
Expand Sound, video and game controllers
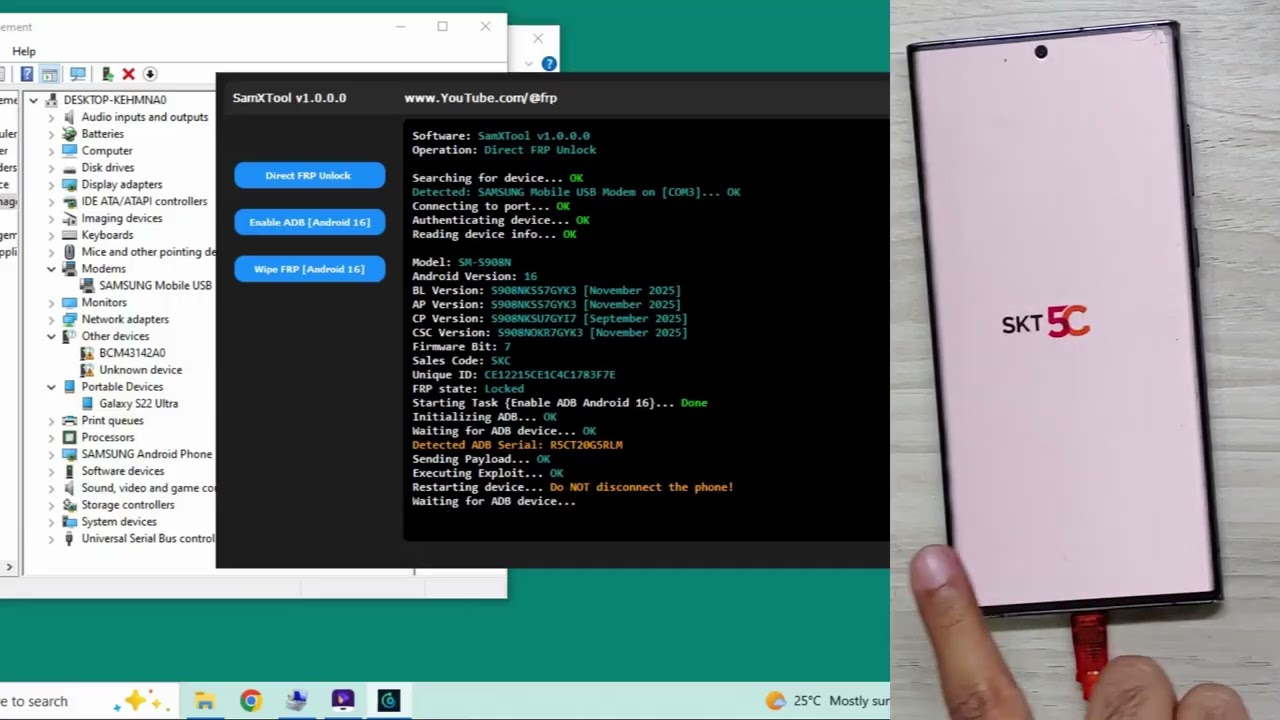coord(51,488)
